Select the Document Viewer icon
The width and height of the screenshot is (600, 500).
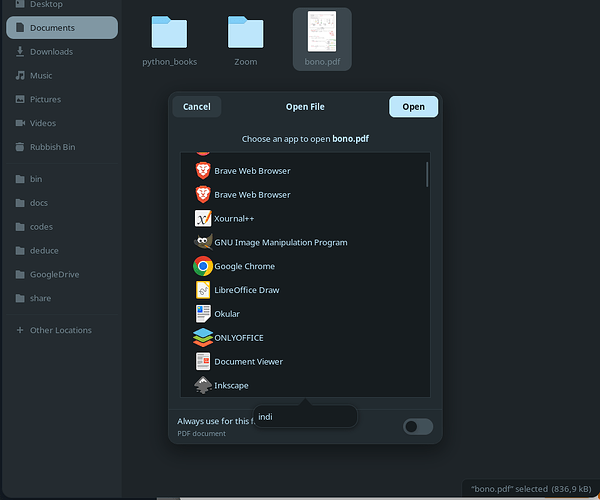click(x=203, y=362)
